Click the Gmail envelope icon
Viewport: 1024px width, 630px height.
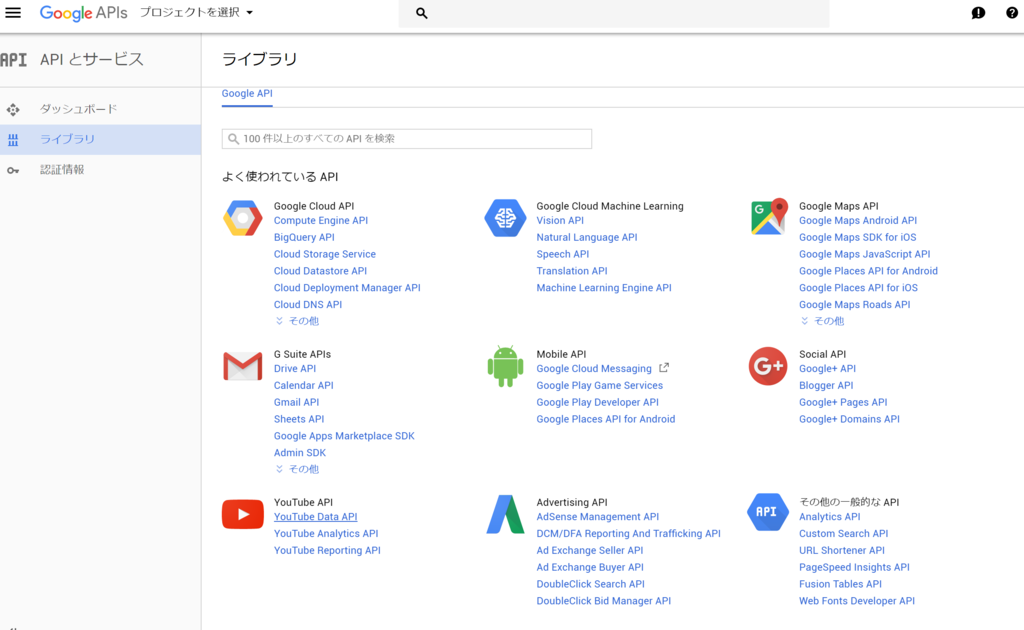tap(243, 366)
